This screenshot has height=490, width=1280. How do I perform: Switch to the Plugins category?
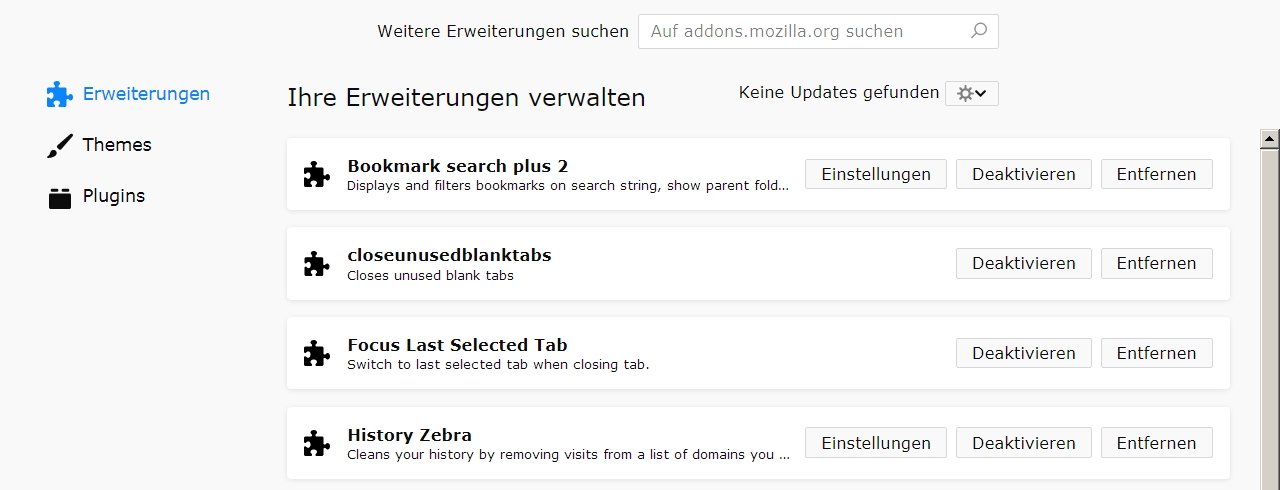[113, 196]
